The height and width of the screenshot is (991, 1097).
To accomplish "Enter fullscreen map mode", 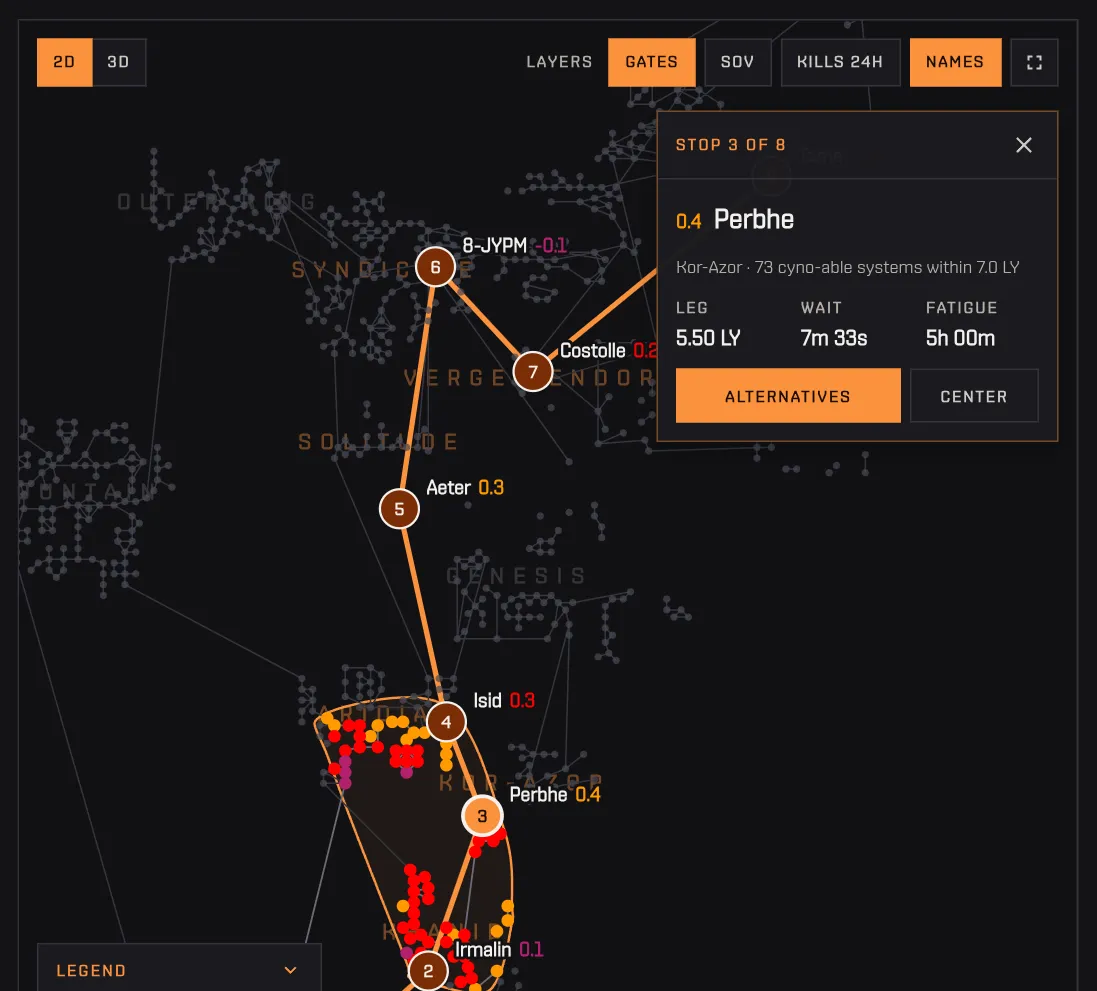I will [1034, 62].
